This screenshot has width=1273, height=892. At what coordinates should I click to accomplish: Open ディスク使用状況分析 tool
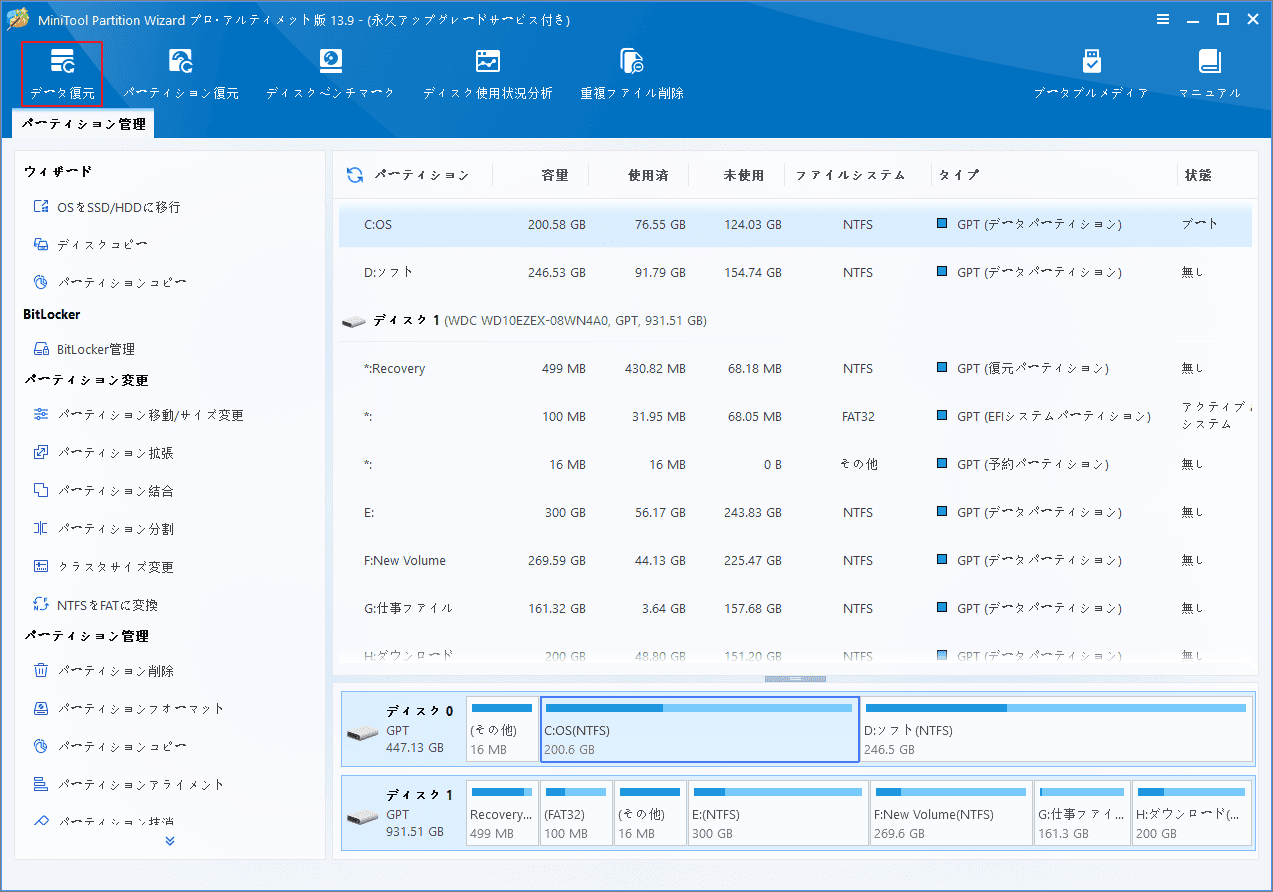(487, 74)
